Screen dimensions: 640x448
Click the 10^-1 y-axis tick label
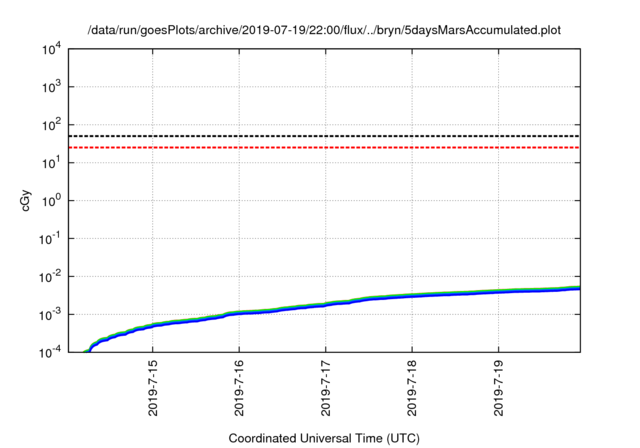point(50,239)
